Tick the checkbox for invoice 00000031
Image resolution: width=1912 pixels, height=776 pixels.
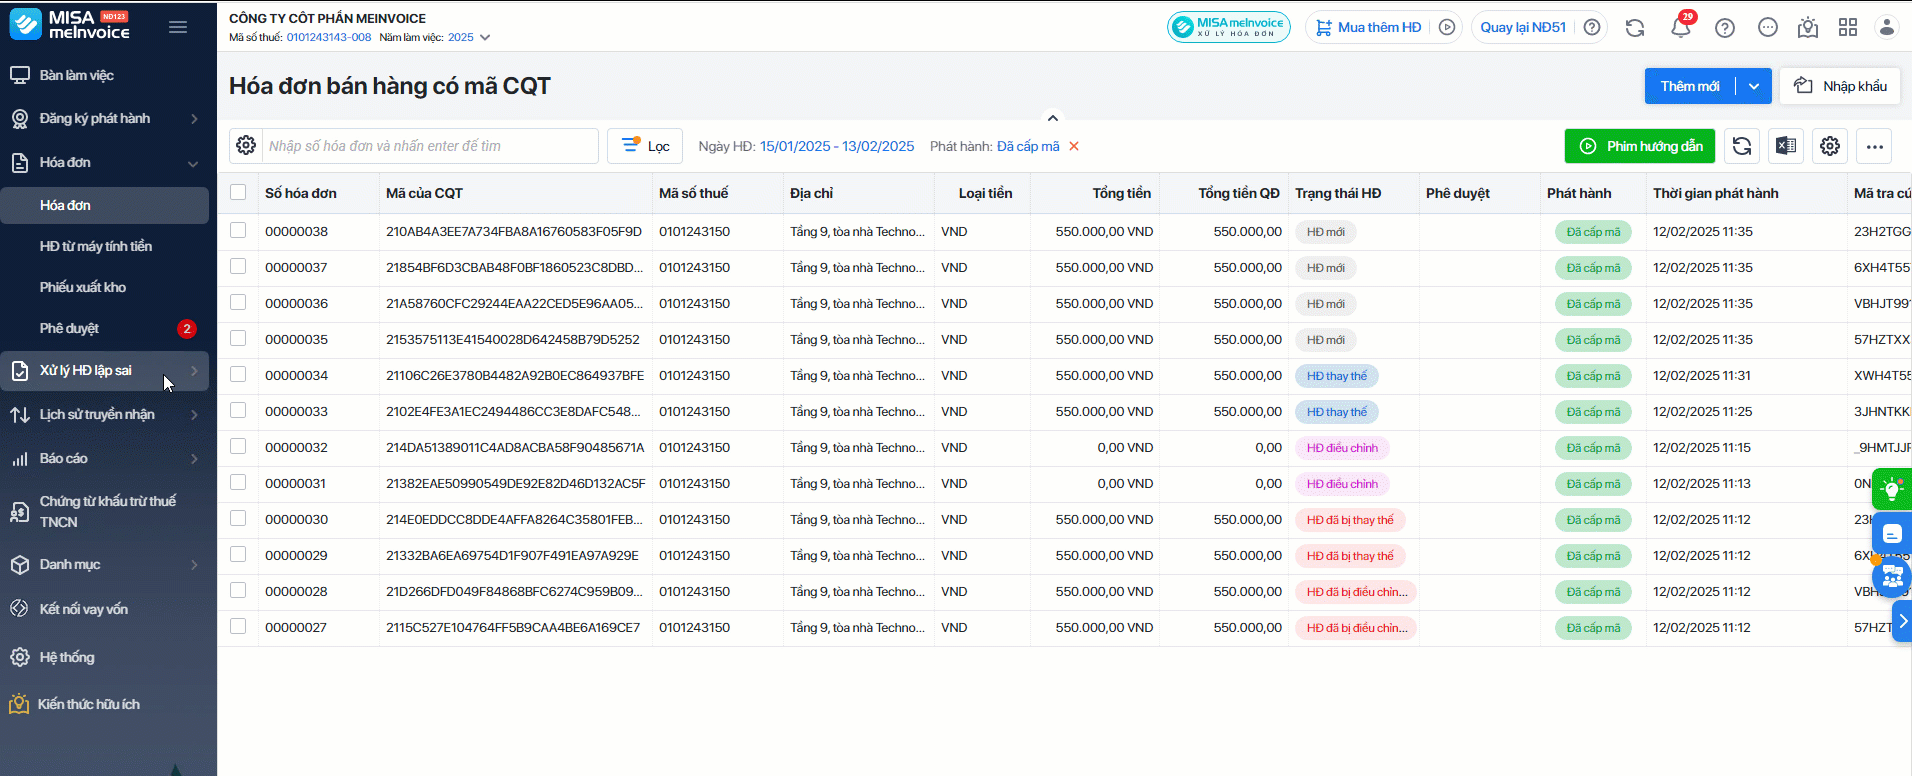click(238, 482)
